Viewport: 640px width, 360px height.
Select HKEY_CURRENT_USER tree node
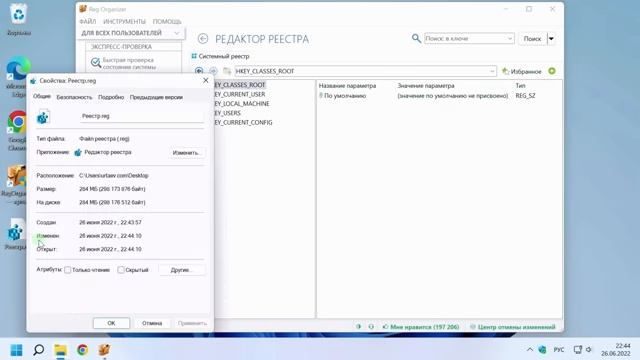click(x=240, y=94)
